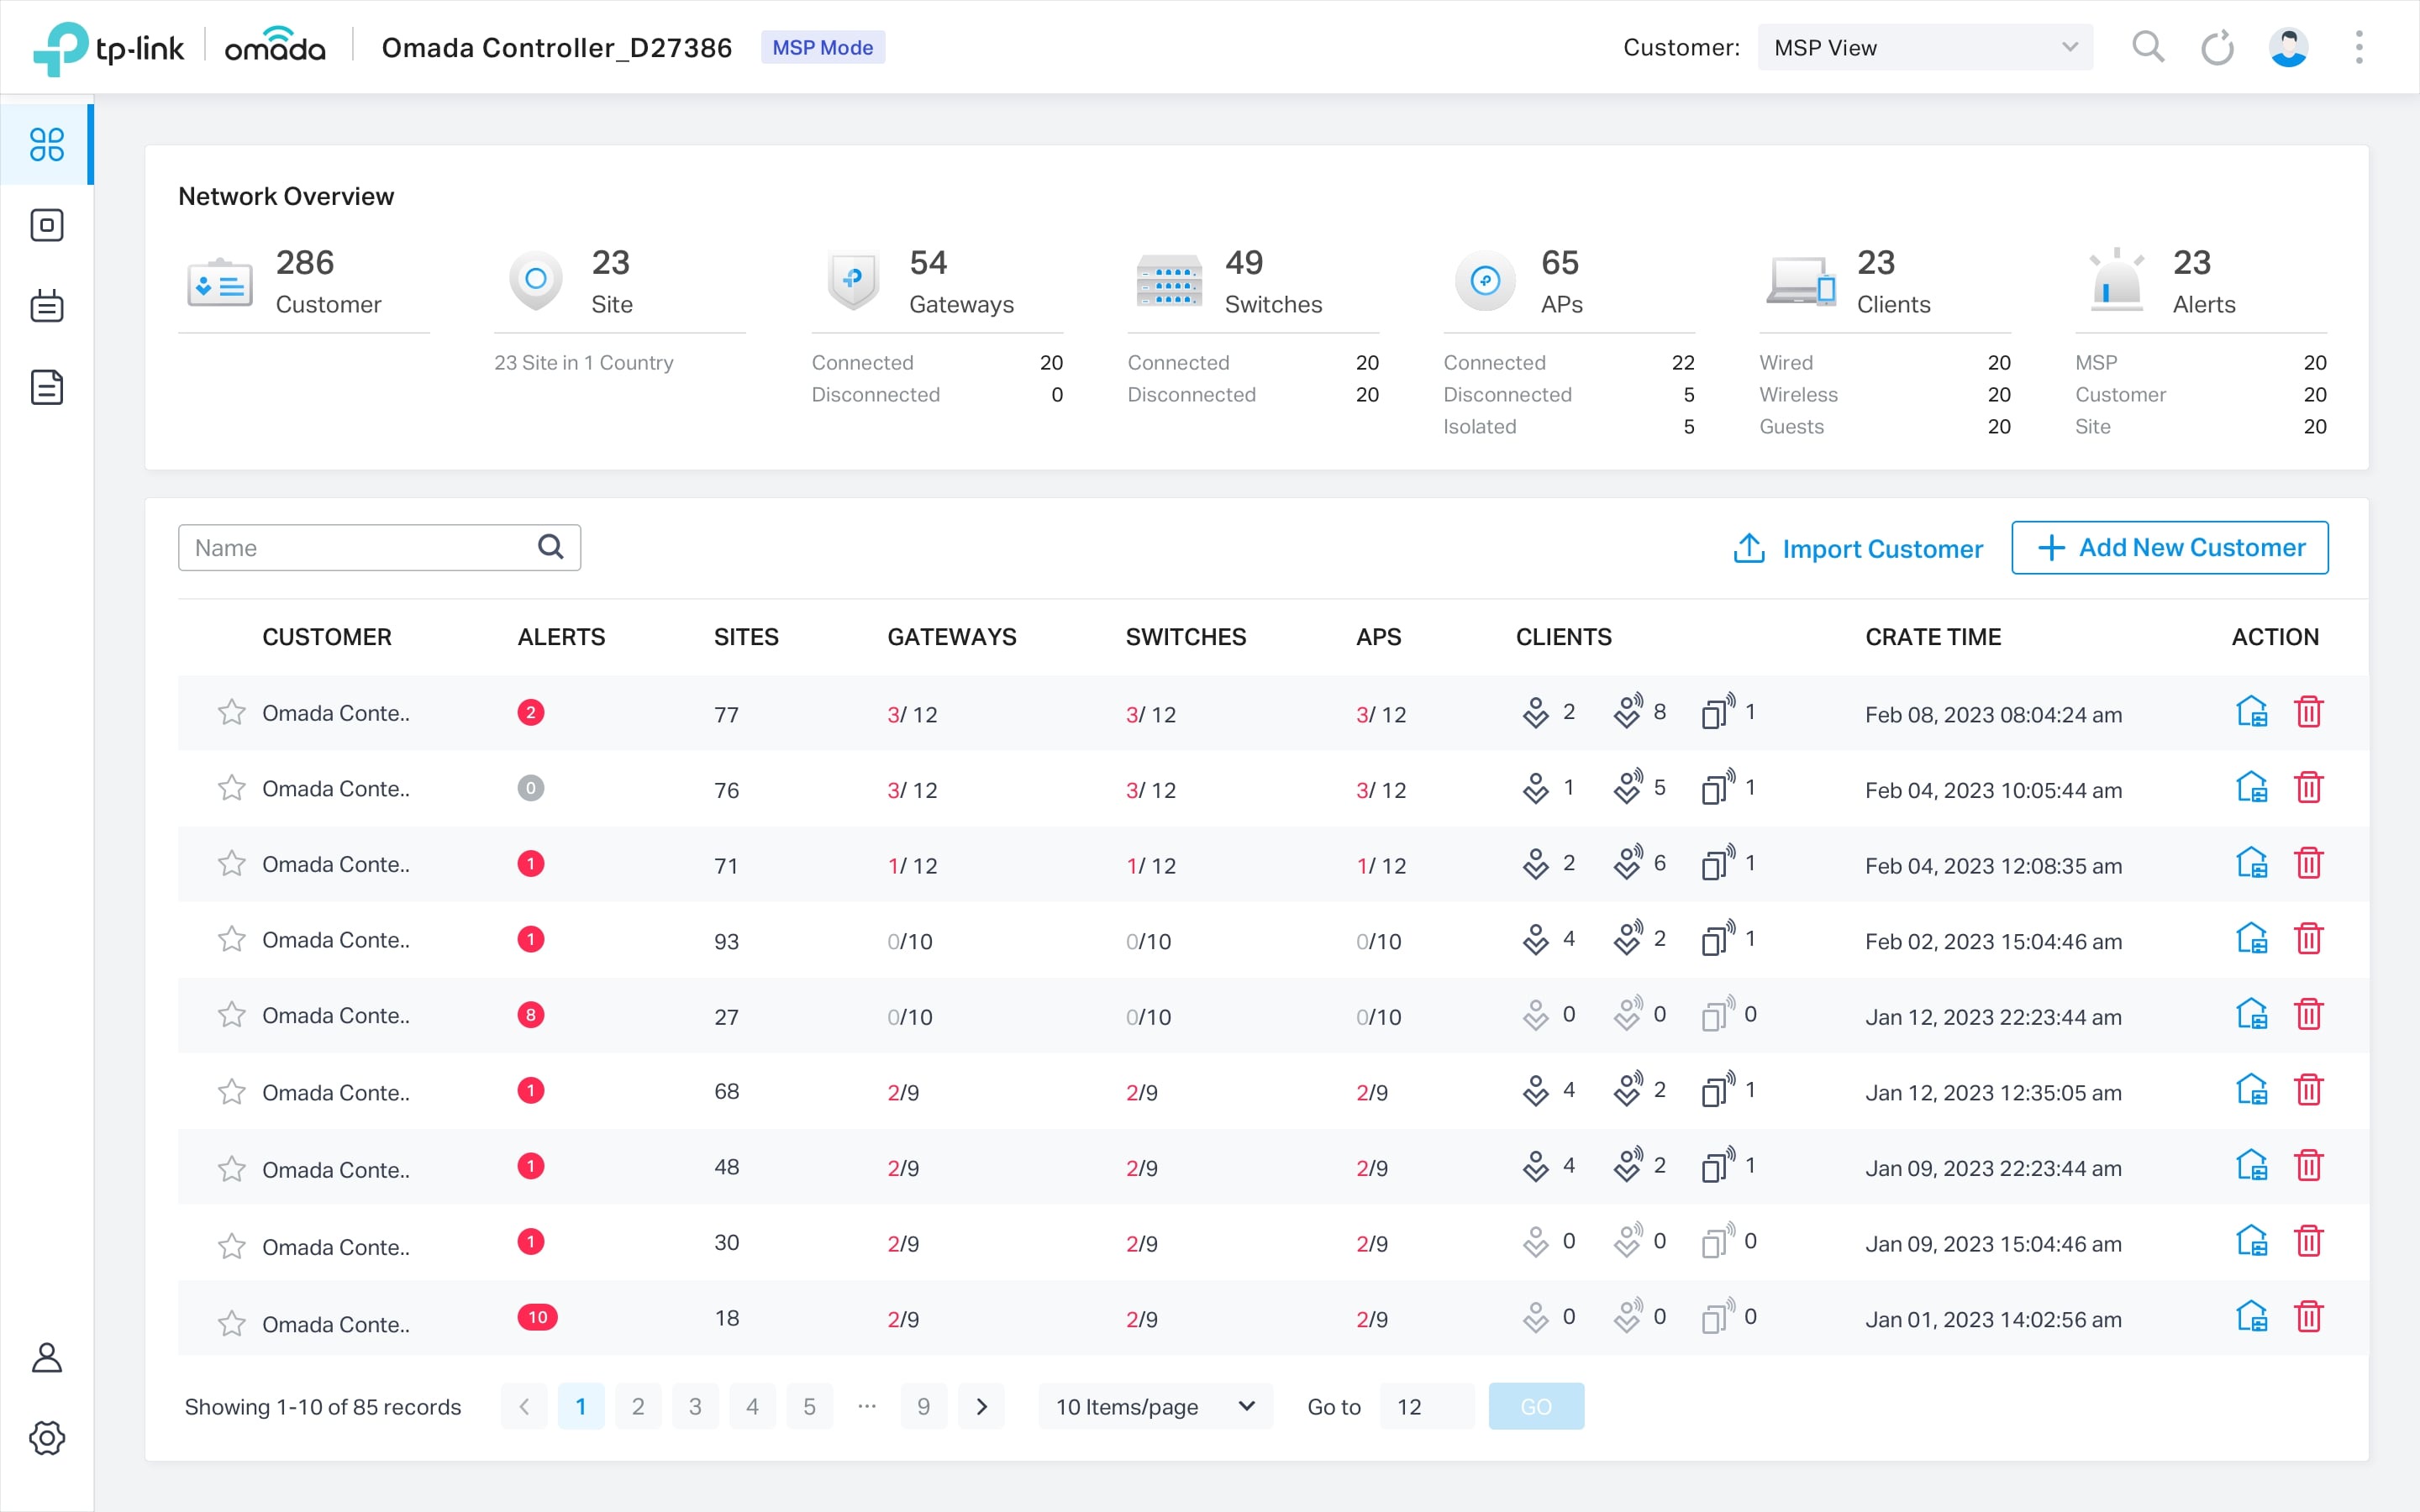Favorite the customer with 27 sites

pyautogui.click(x=232, y=1015)
